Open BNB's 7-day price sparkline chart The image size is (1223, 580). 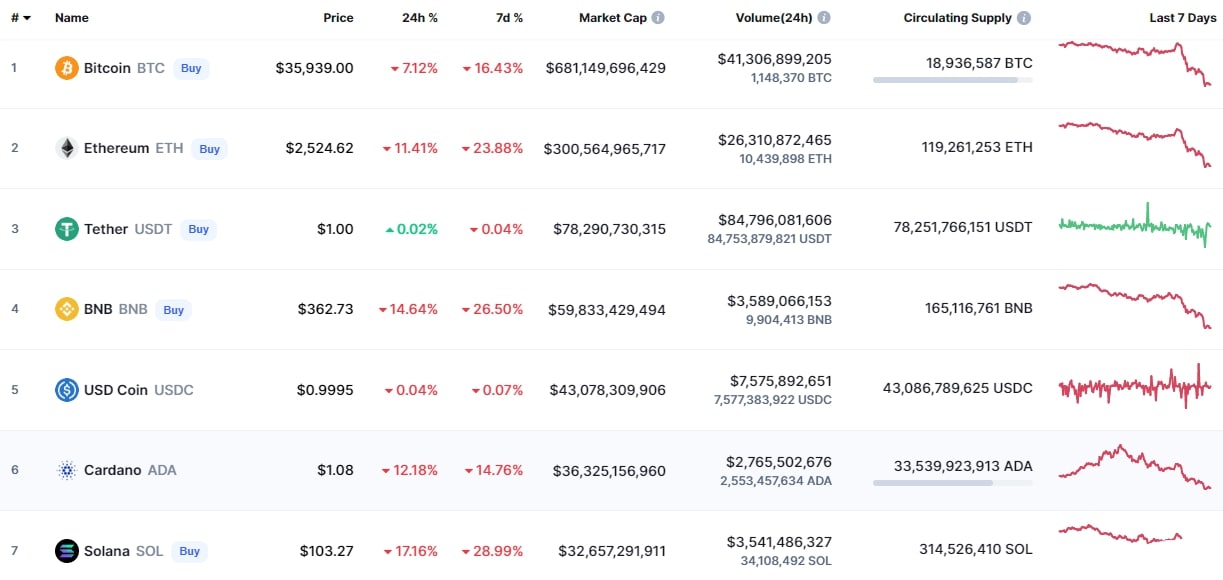point(1135,304)
